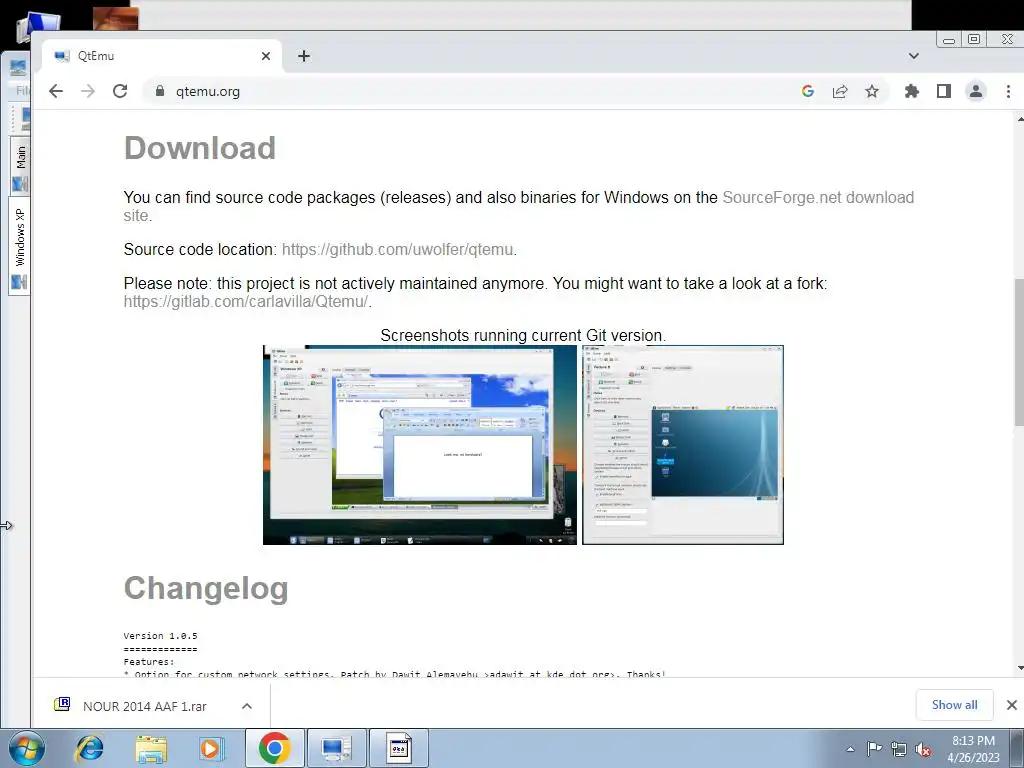The image size is (1024, 768).
Task: Share this page icon
Action: click(840, 91)
